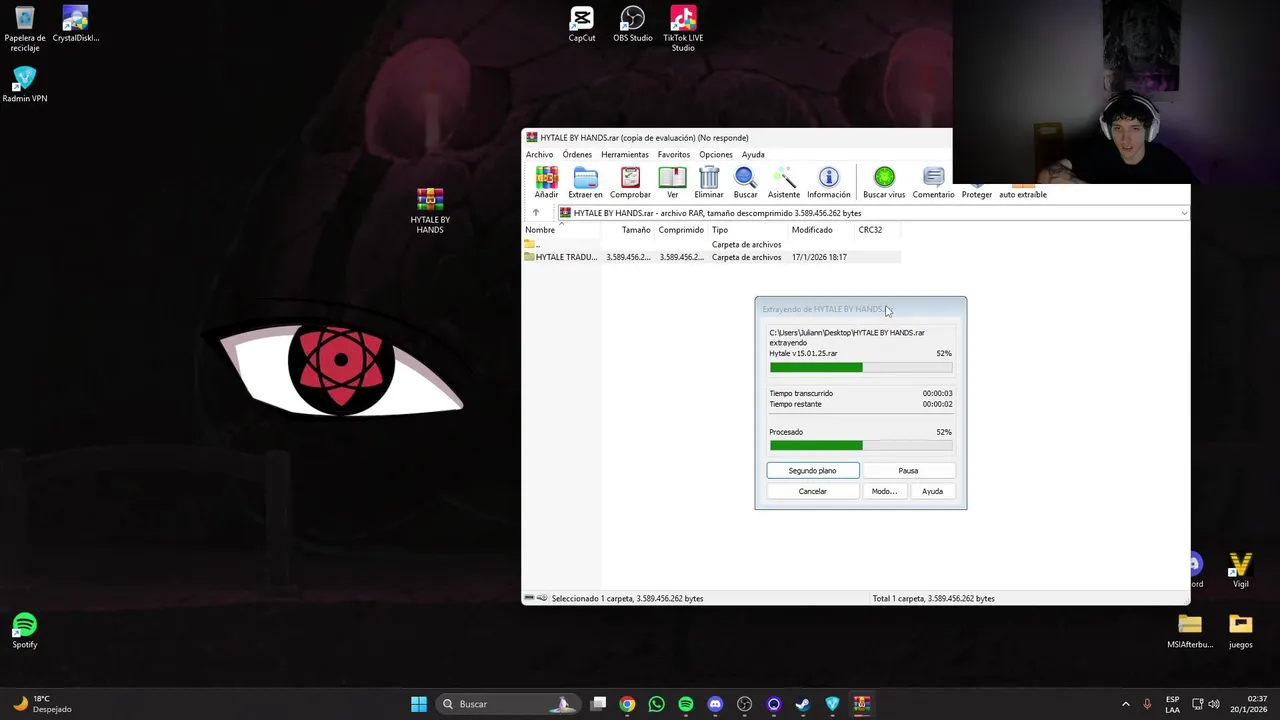
Task: Click the Eliminar trash can icon
Action: 709,182
